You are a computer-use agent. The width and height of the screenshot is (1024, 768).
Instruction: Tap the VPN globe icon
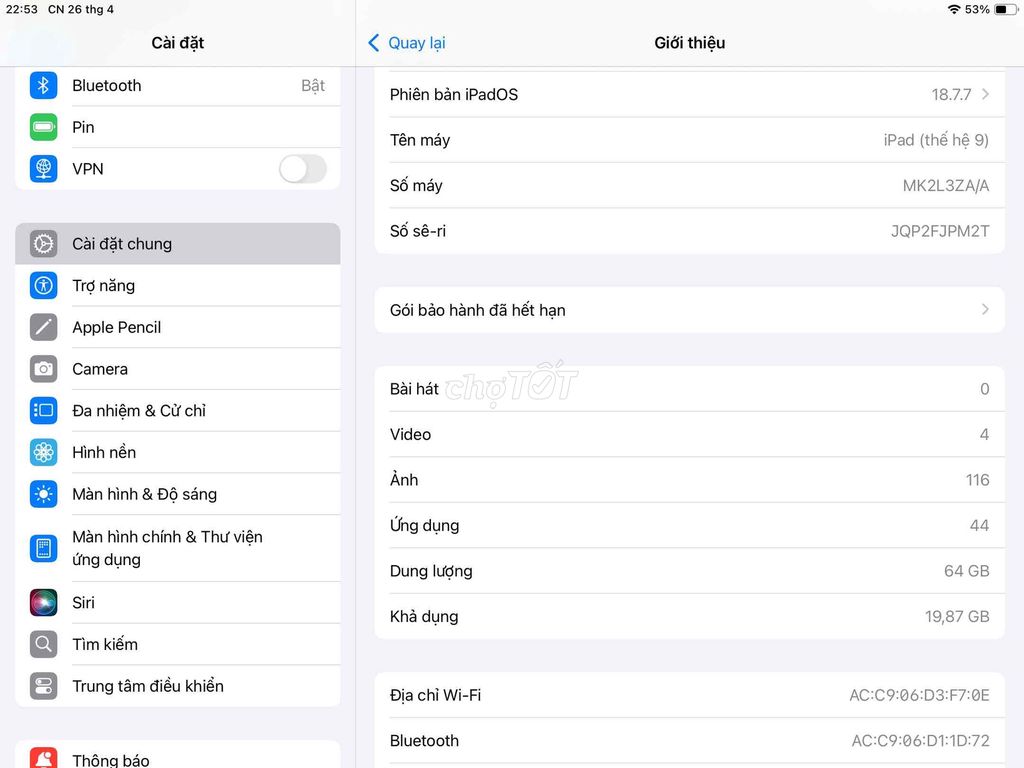pyautogui.click(x=43, y=168)
